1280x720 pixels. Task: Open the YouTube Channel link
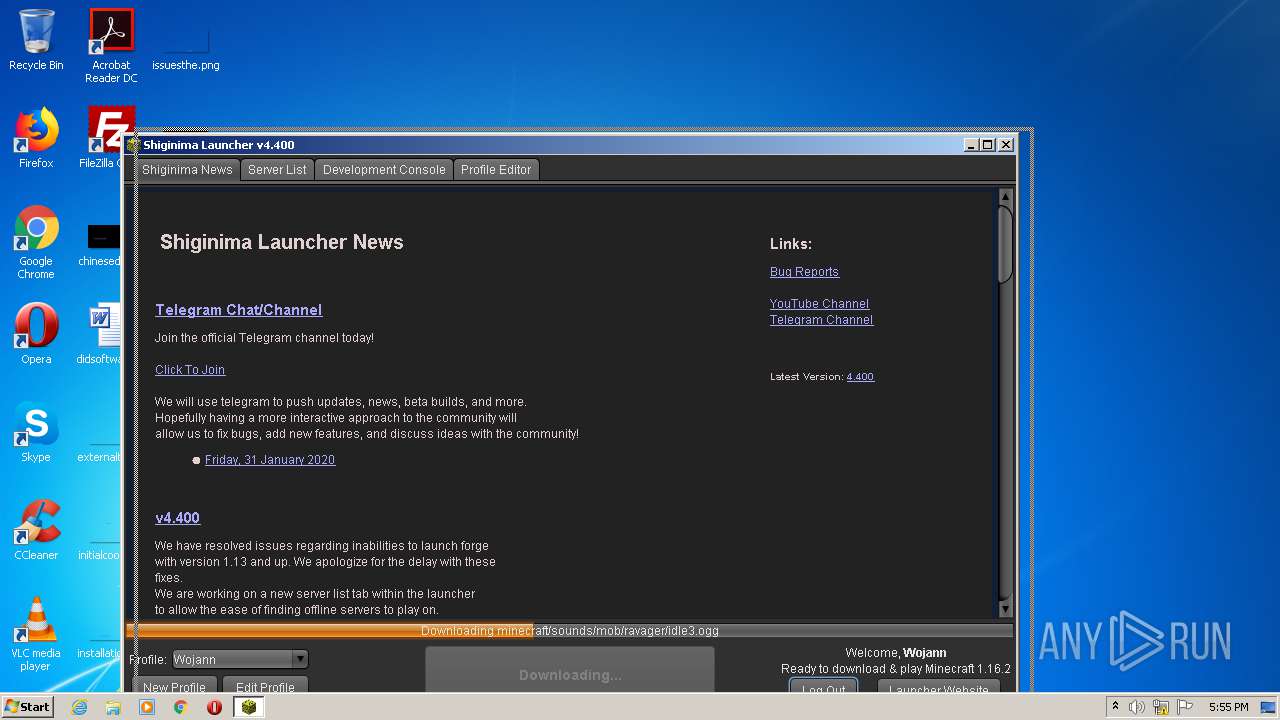point(819,304)
